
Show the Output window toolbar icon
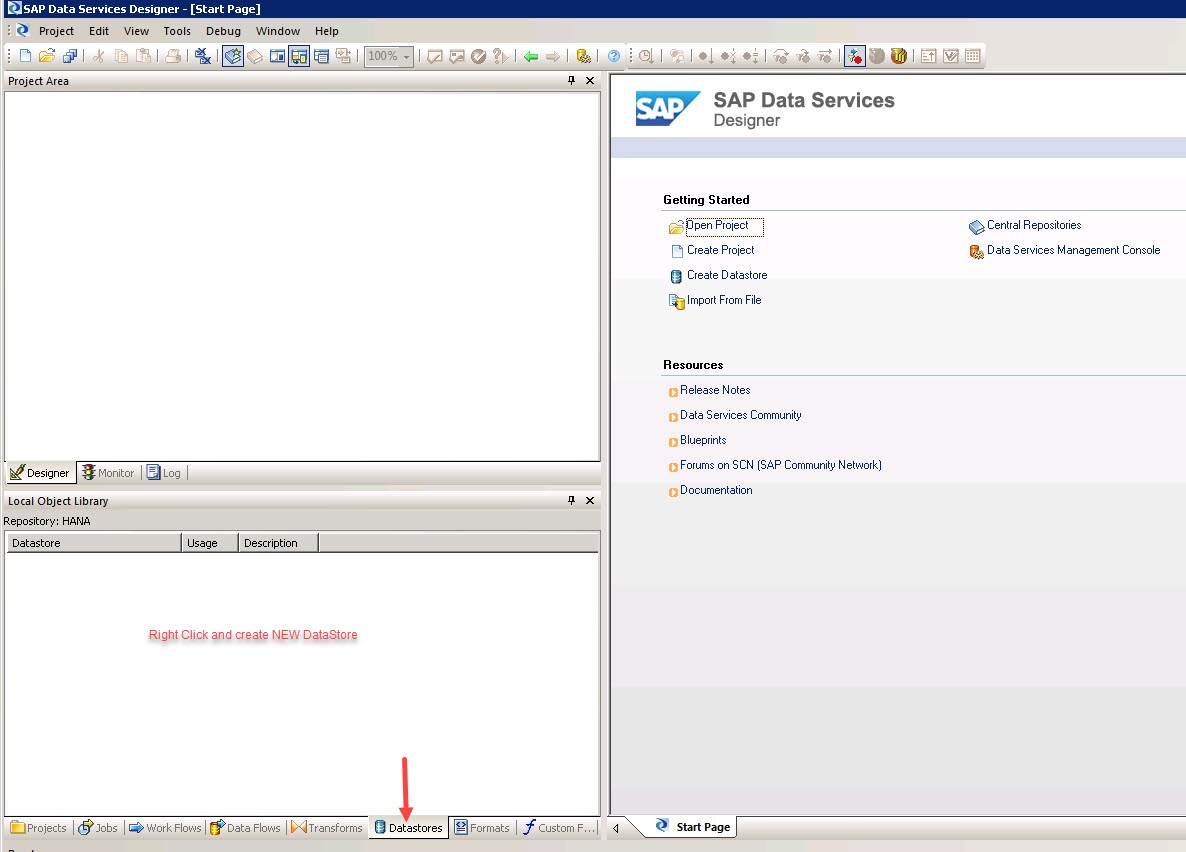321,56
